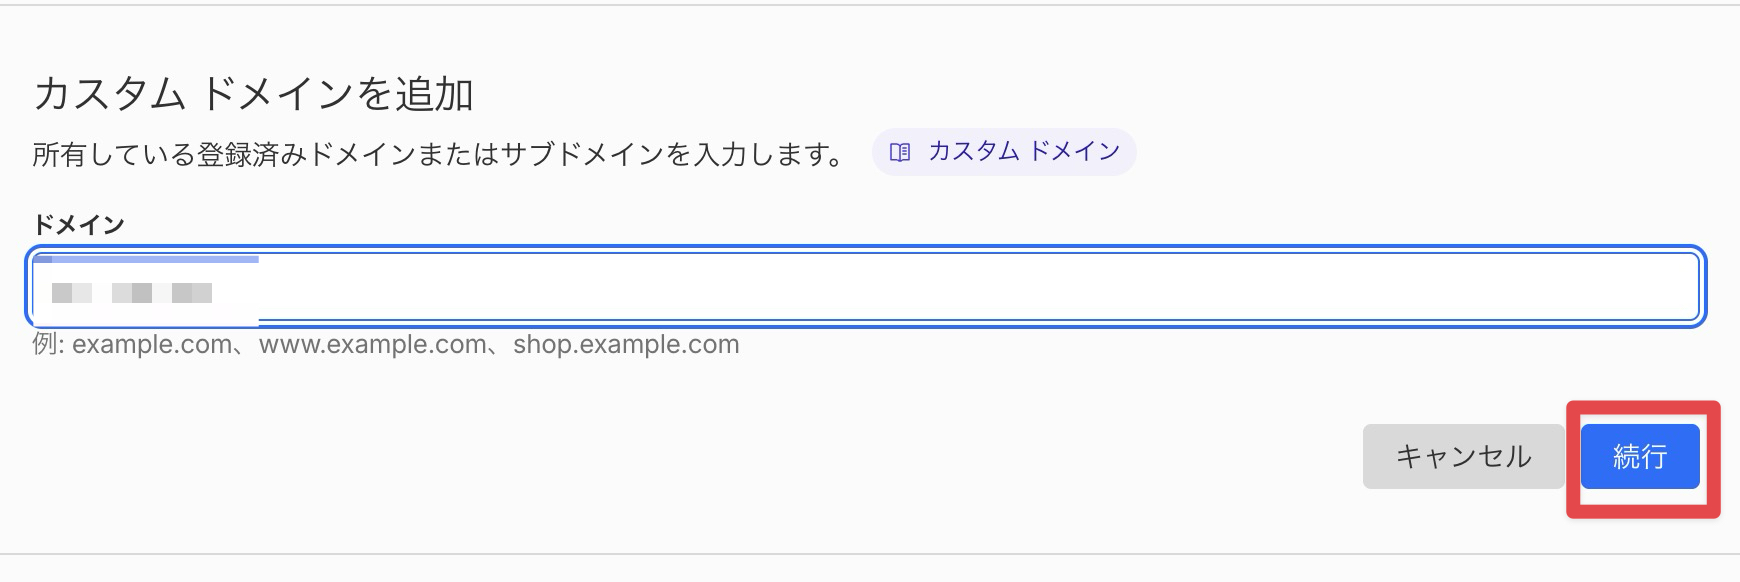Image resolution: width=1740 pixels, height=582 pixels.
Task: Click the book icon beside カスタム ドメイン
Action: 900,152
